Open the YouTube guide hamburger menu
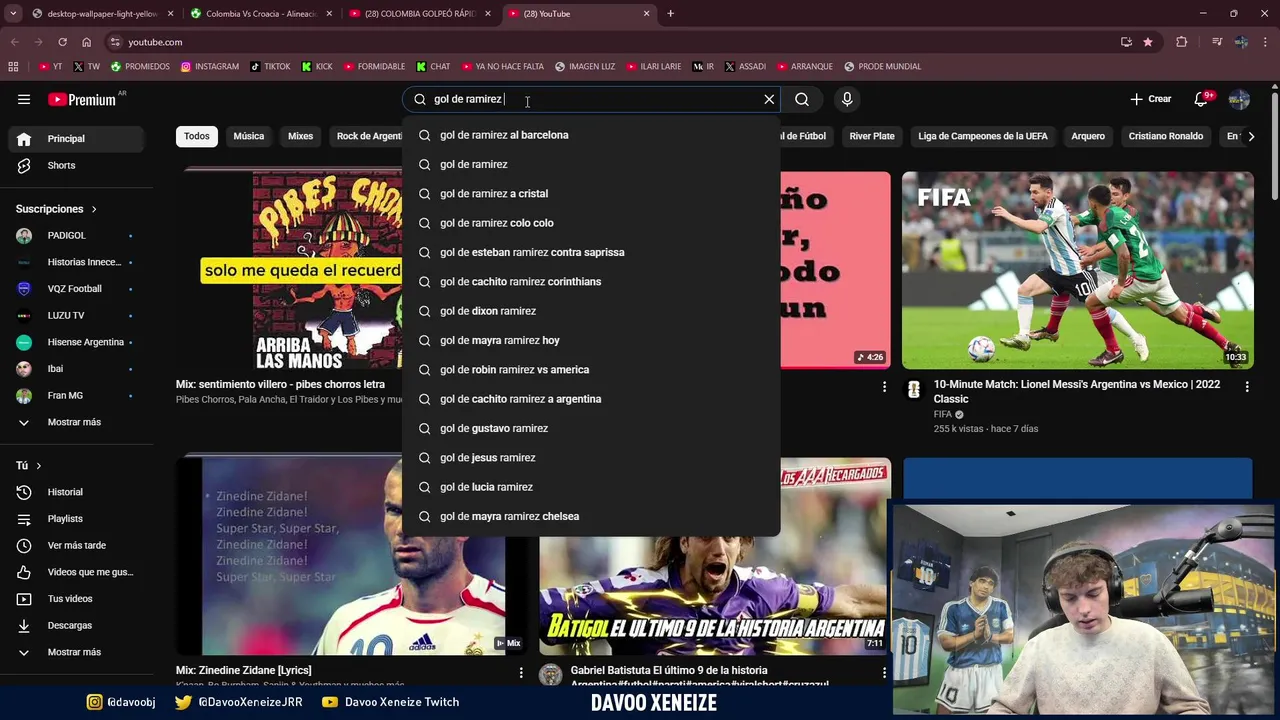The image size is (1280, 720). pos(24,99)
